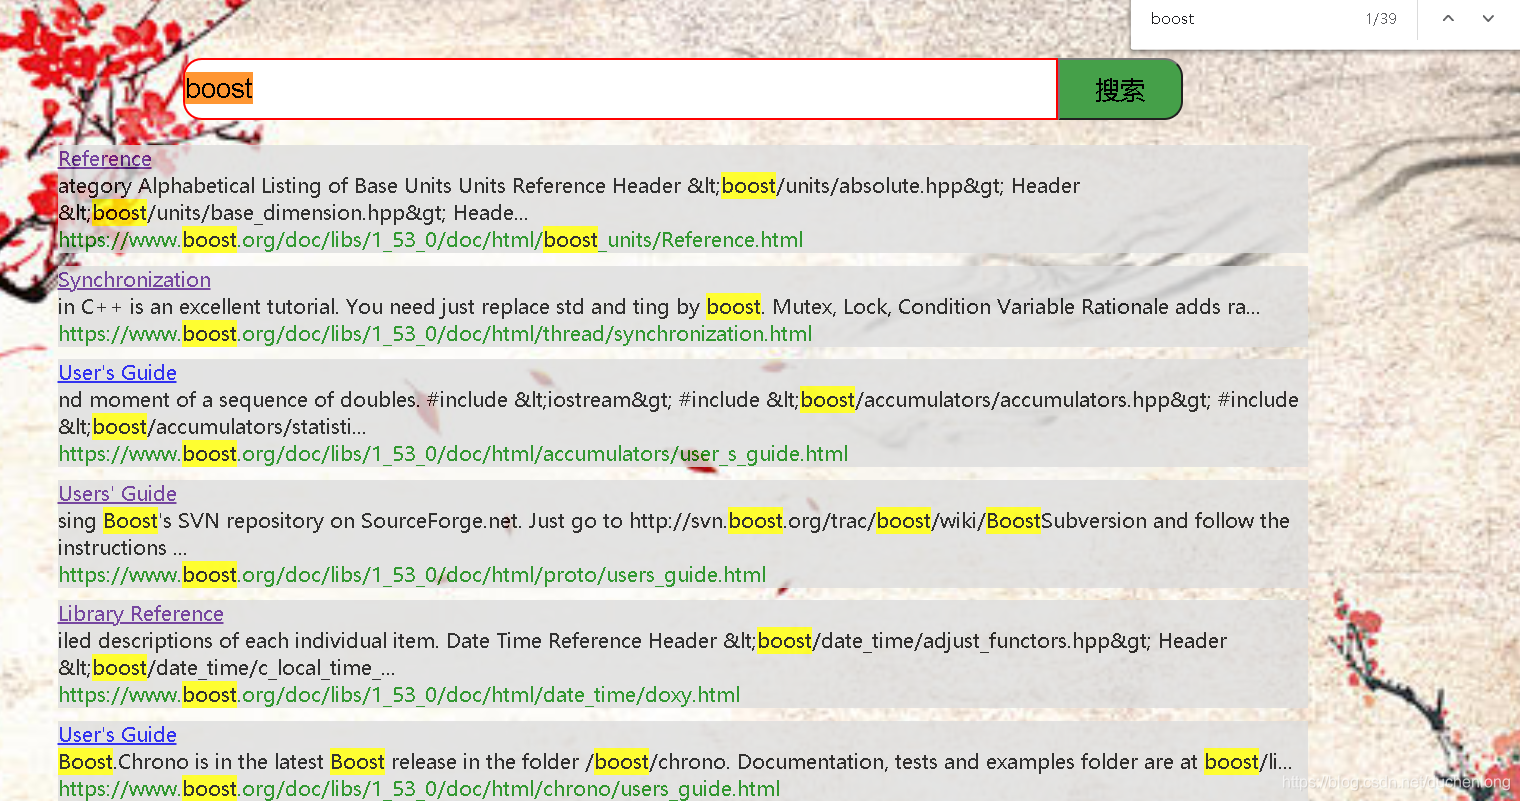This screenshot has height=801, width=1520.
Task: Click the snippet starting 'ategory Alphabetical Listing'
Action: (x=569, y=199)
